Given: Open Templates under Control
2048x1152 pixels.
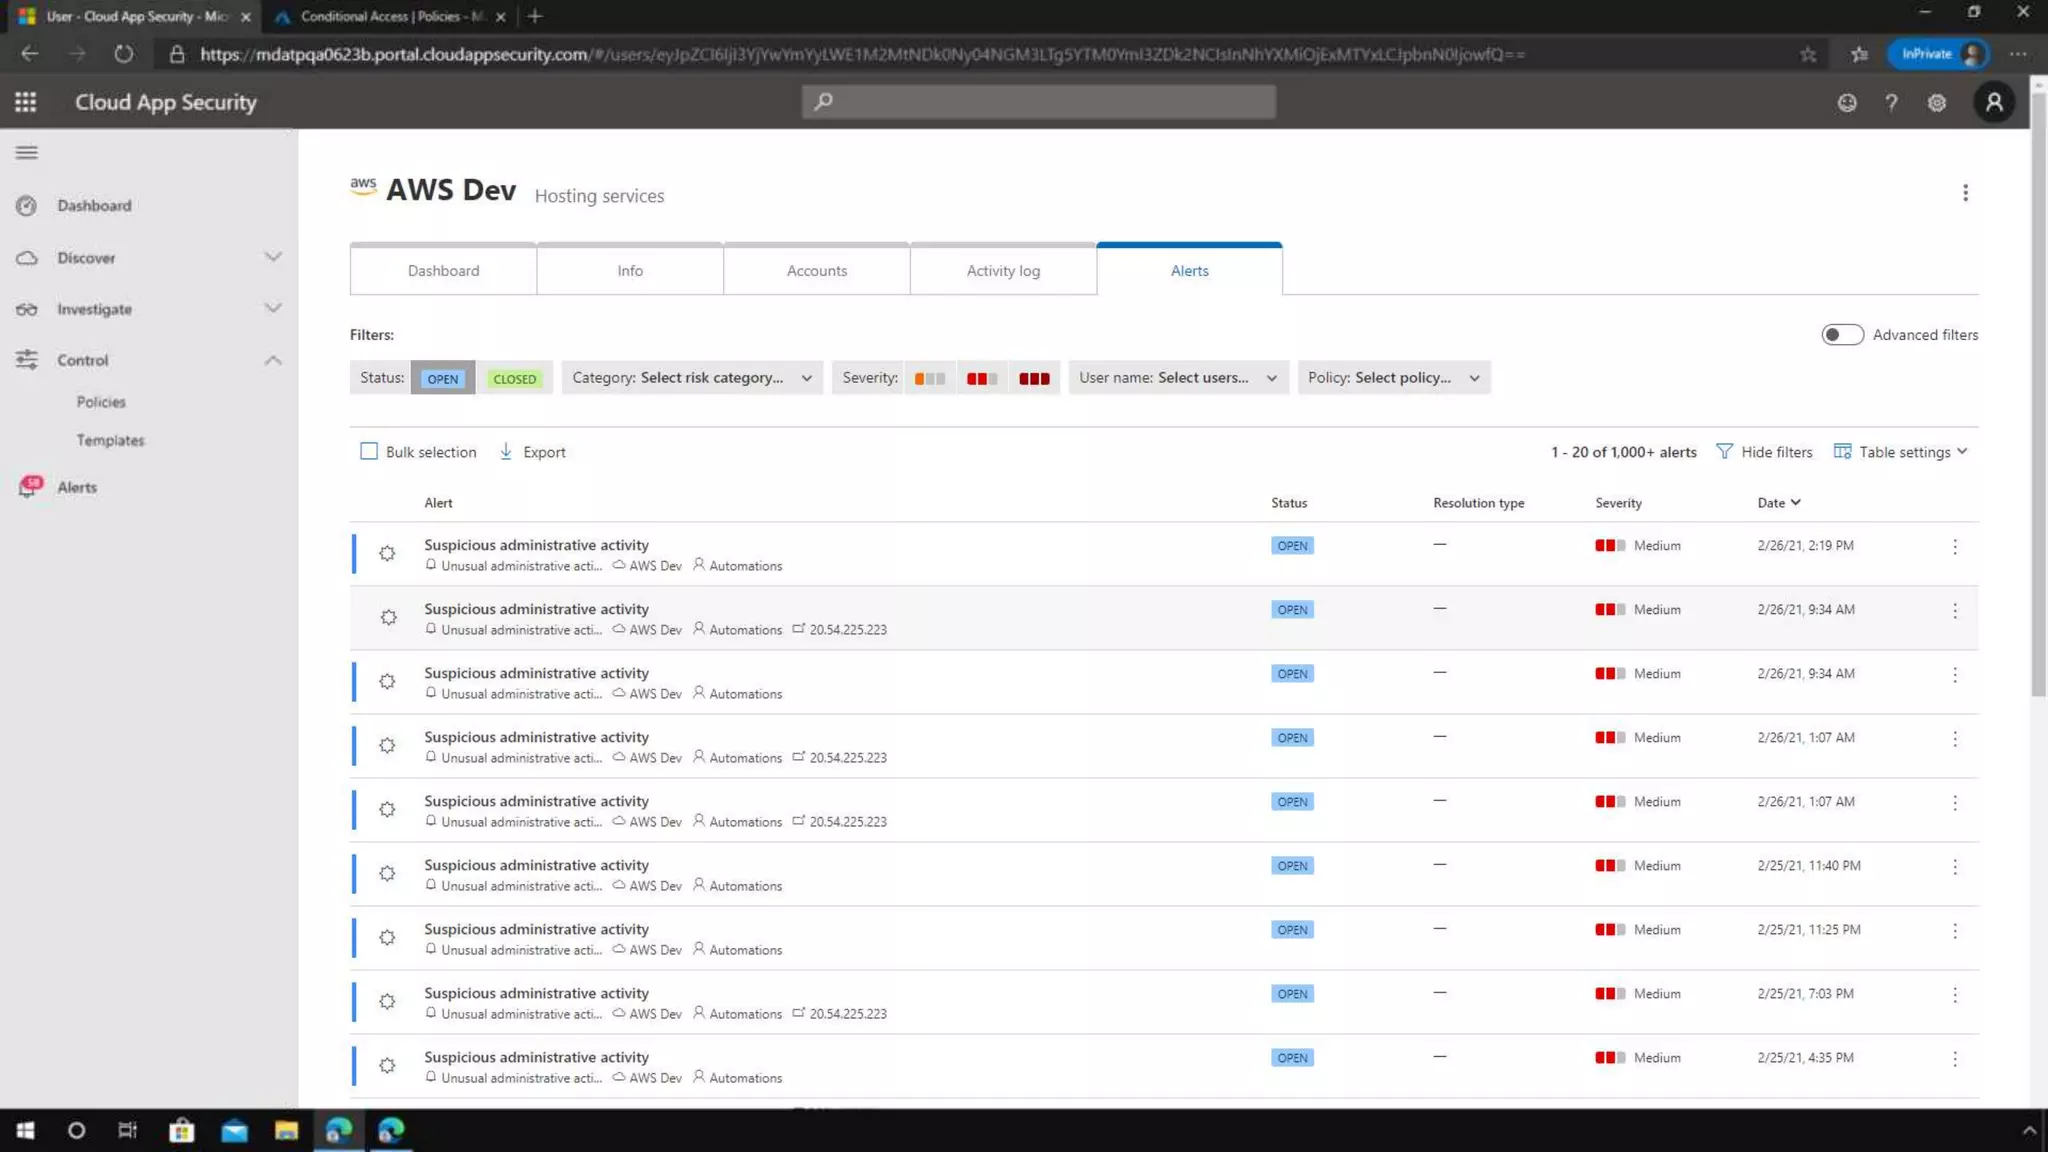Looking at the screenshot, I should click(110, 440).
